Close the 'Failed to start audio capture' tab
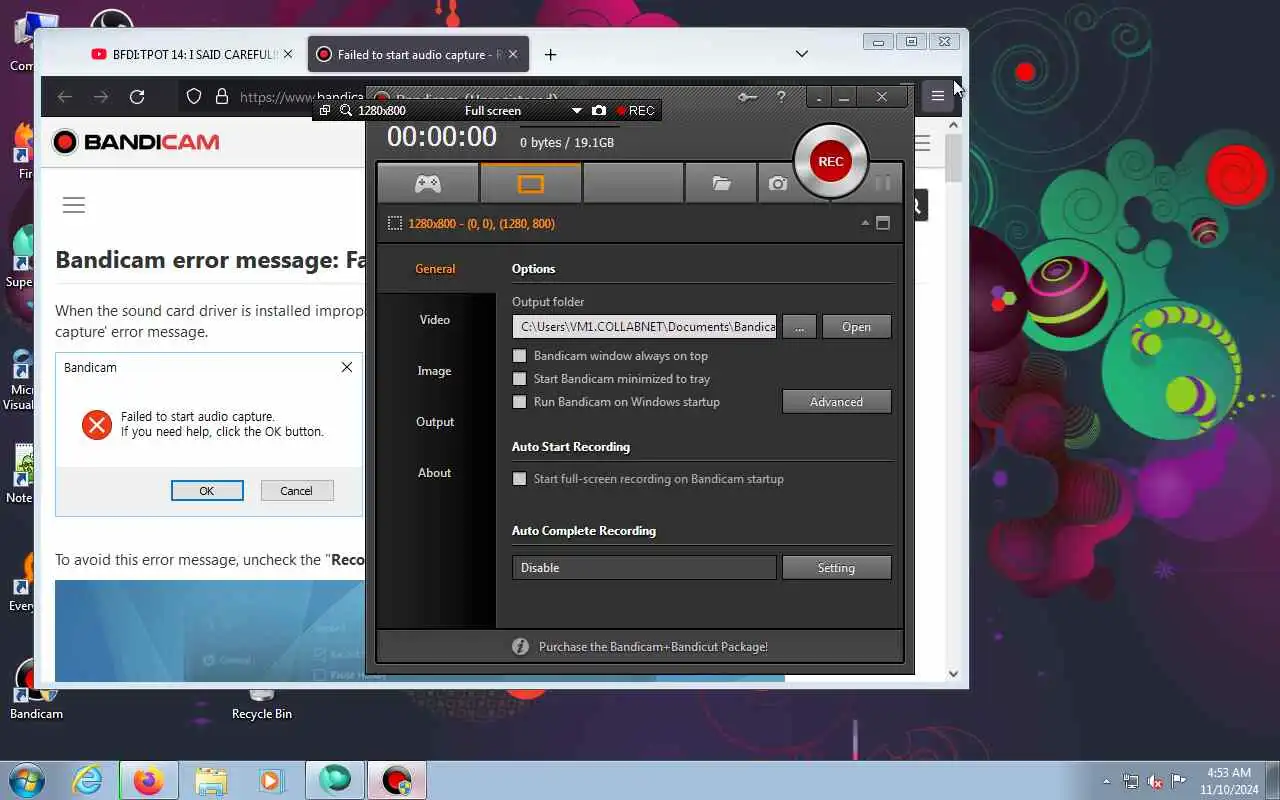The height and width of the screenshot is (800, 1280). [x=513, y=54]
